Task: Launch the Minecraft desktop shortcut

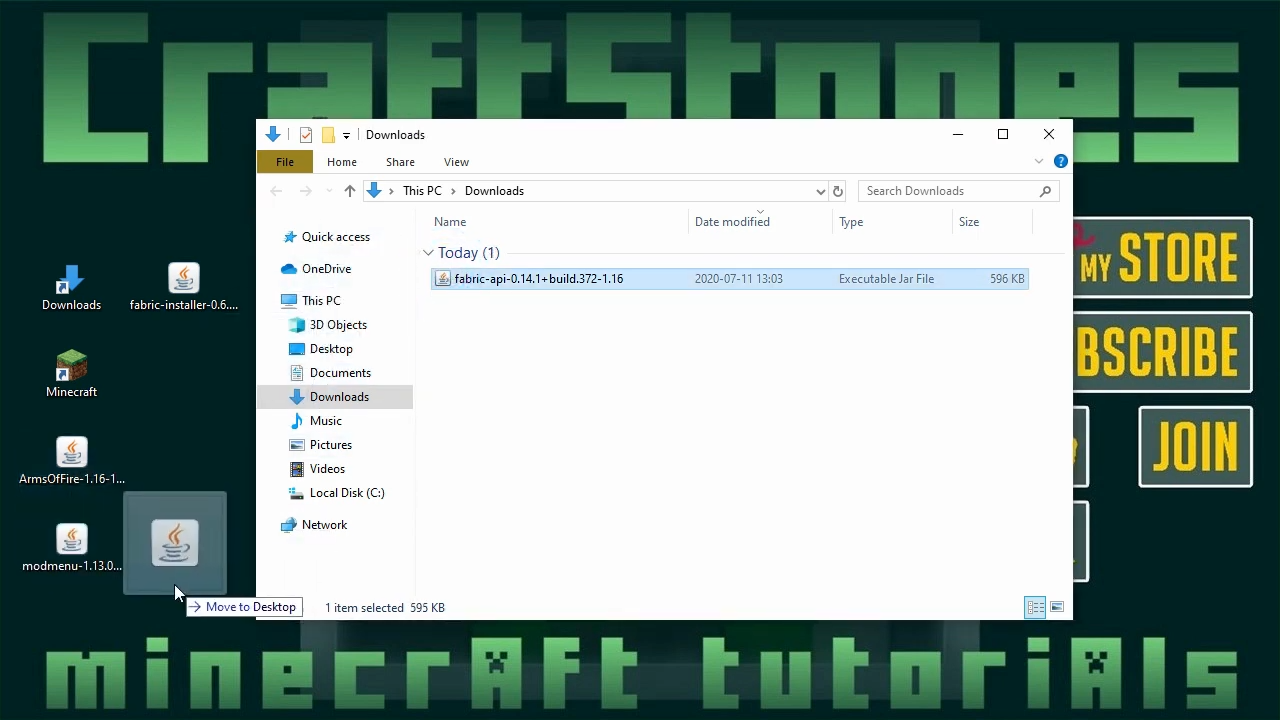Action: pyautogui.click(x=71, y=375)
